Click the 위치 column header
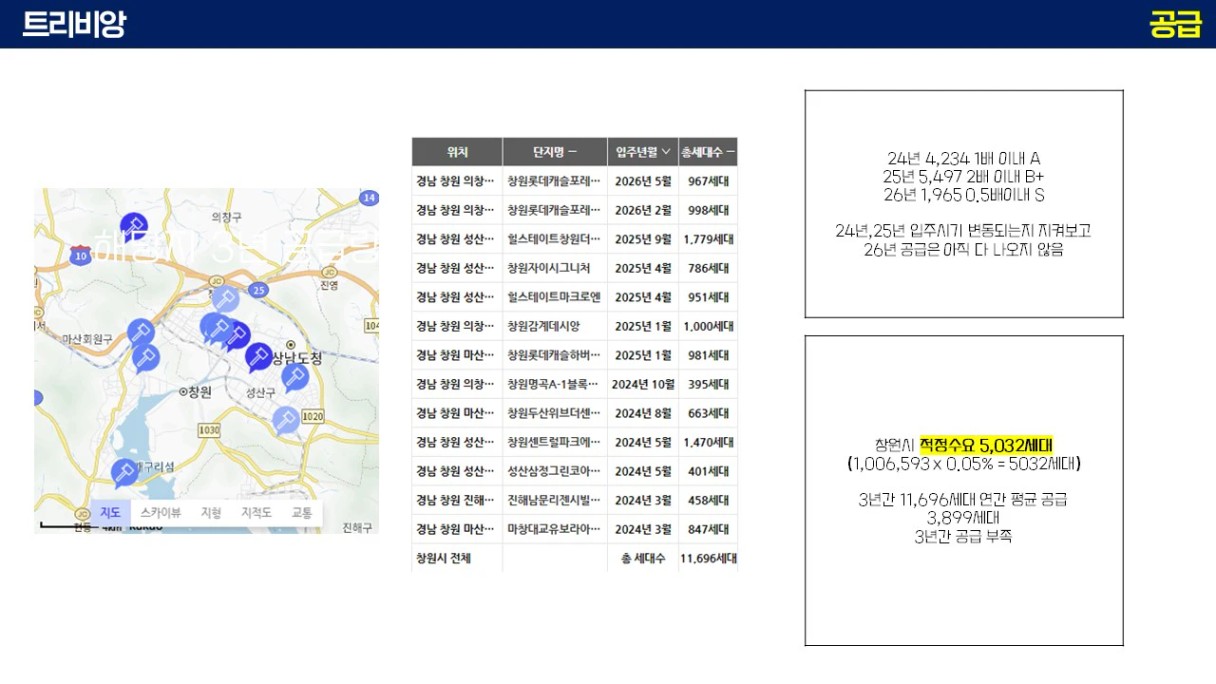 [457, 152]
